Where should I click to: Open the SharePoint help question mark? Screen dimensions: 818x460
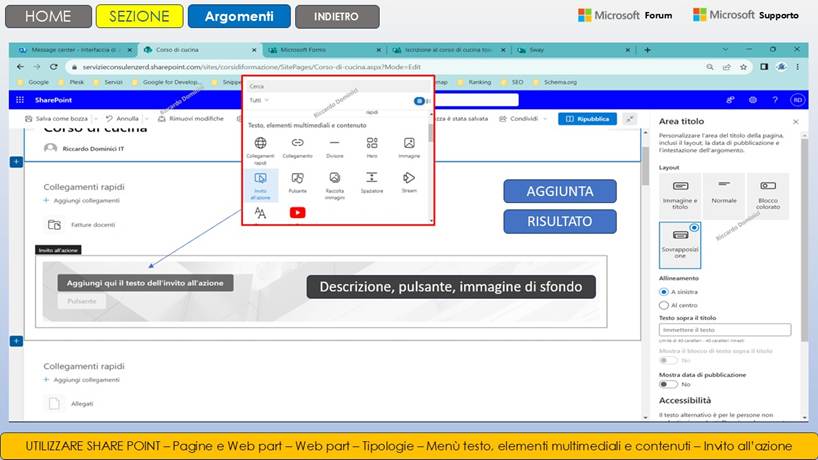[x=775, y=100]
